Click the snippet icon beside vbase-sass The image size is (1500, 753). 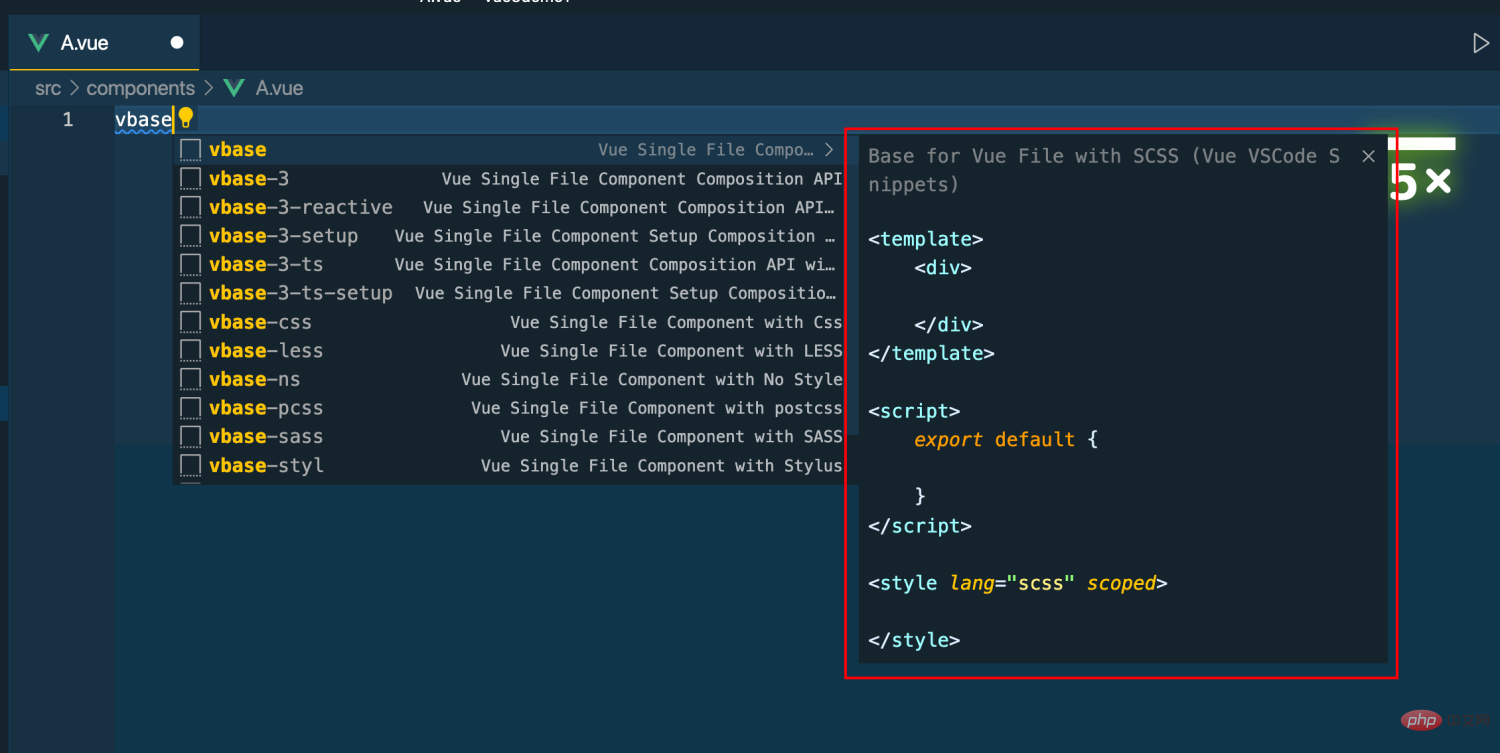tap(189, 436)
